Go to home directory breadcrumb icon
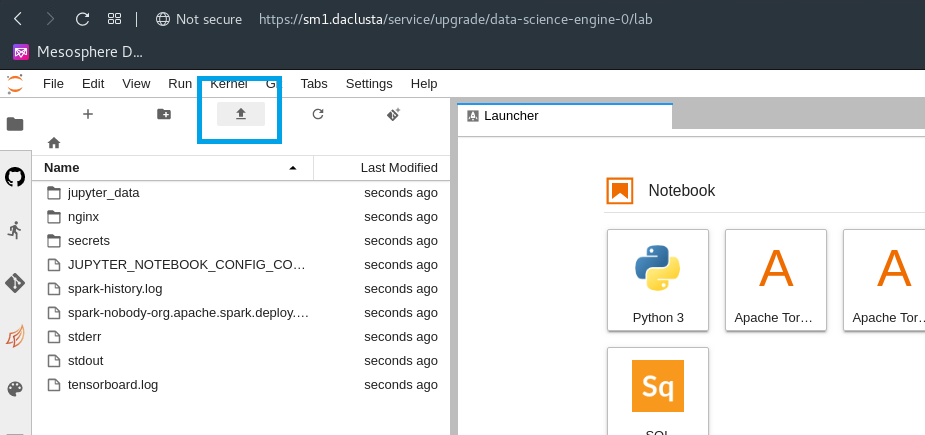 54,143
